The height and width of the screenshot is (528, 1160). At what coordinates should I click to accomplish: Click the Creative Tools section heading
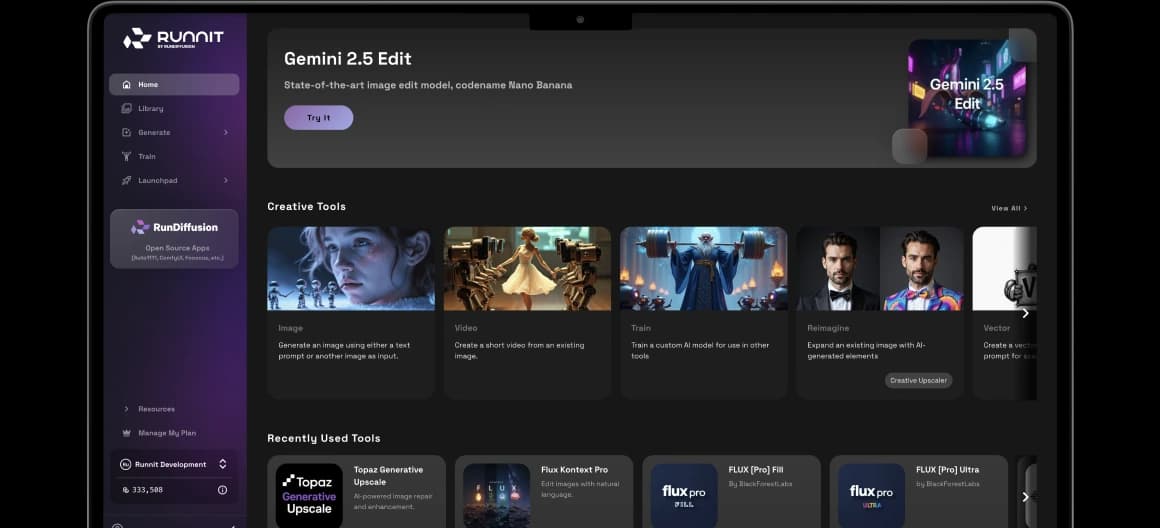(306, 206)
